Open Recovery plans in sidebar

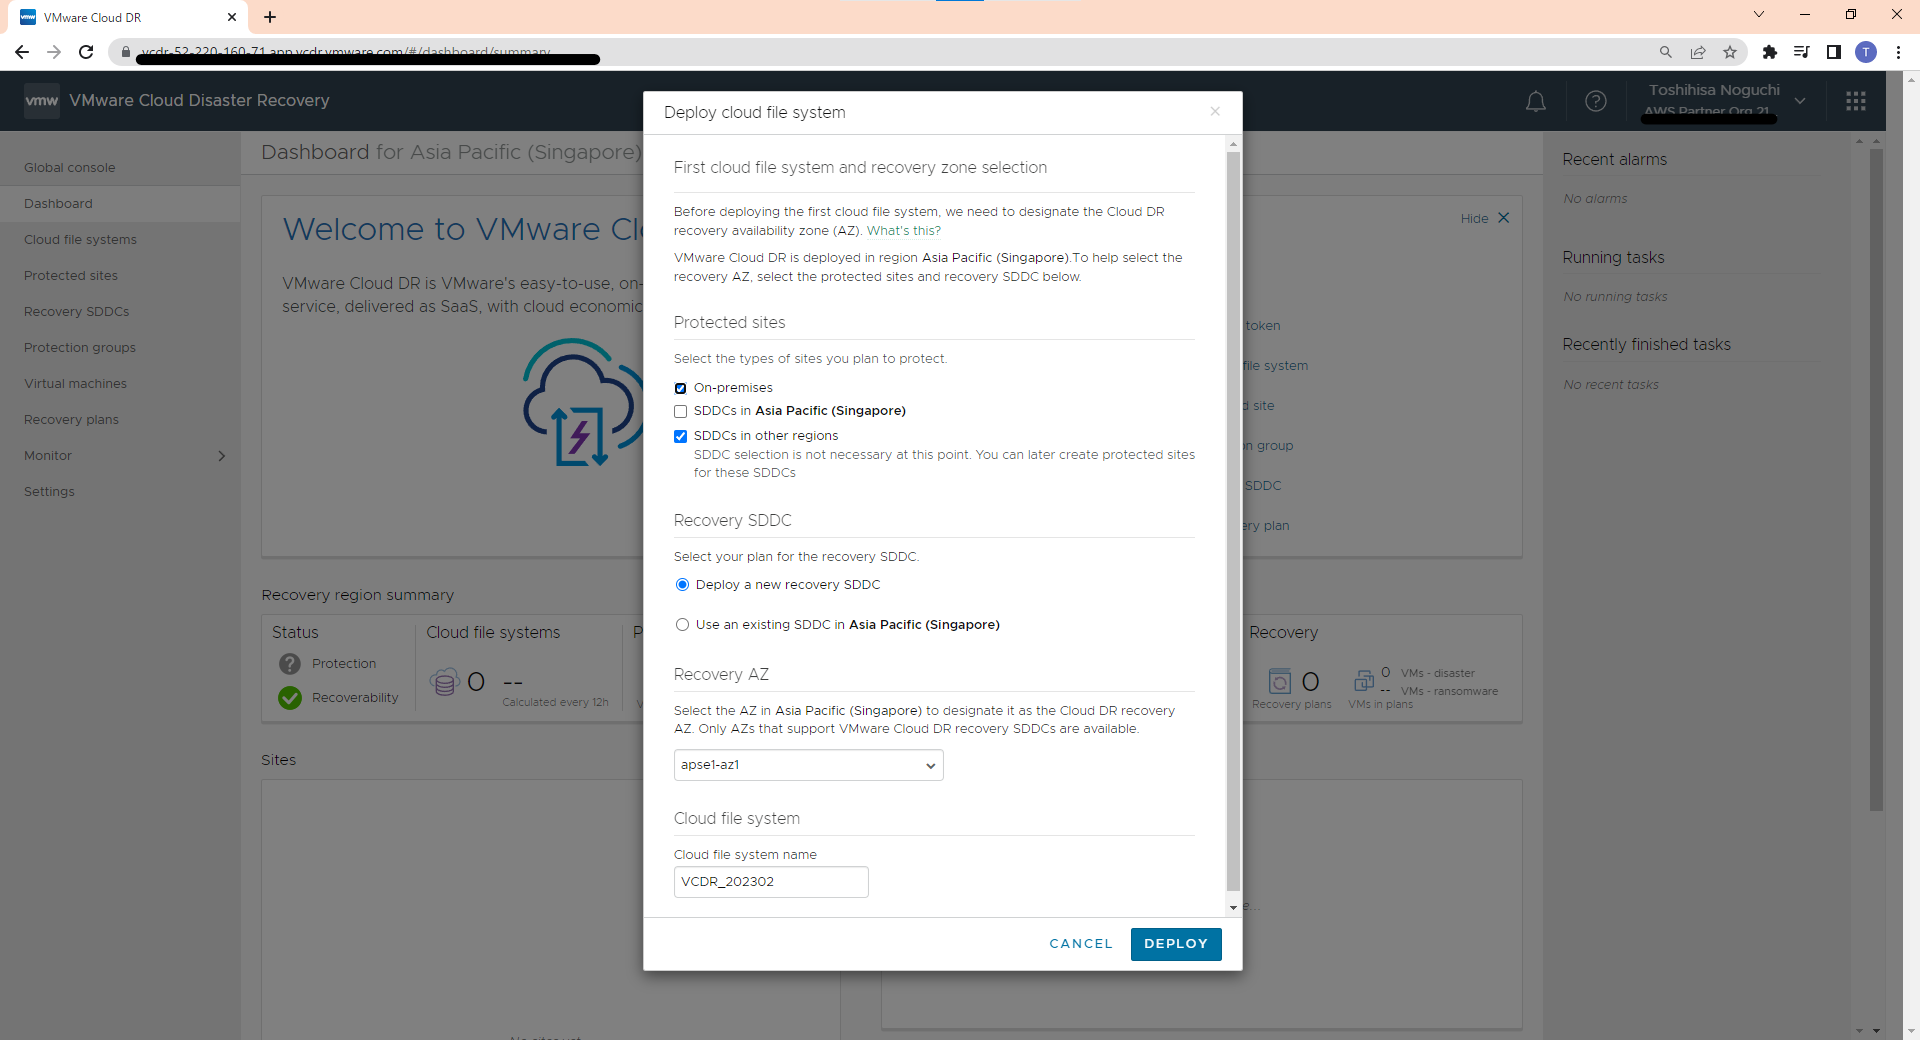pos(71,420)
